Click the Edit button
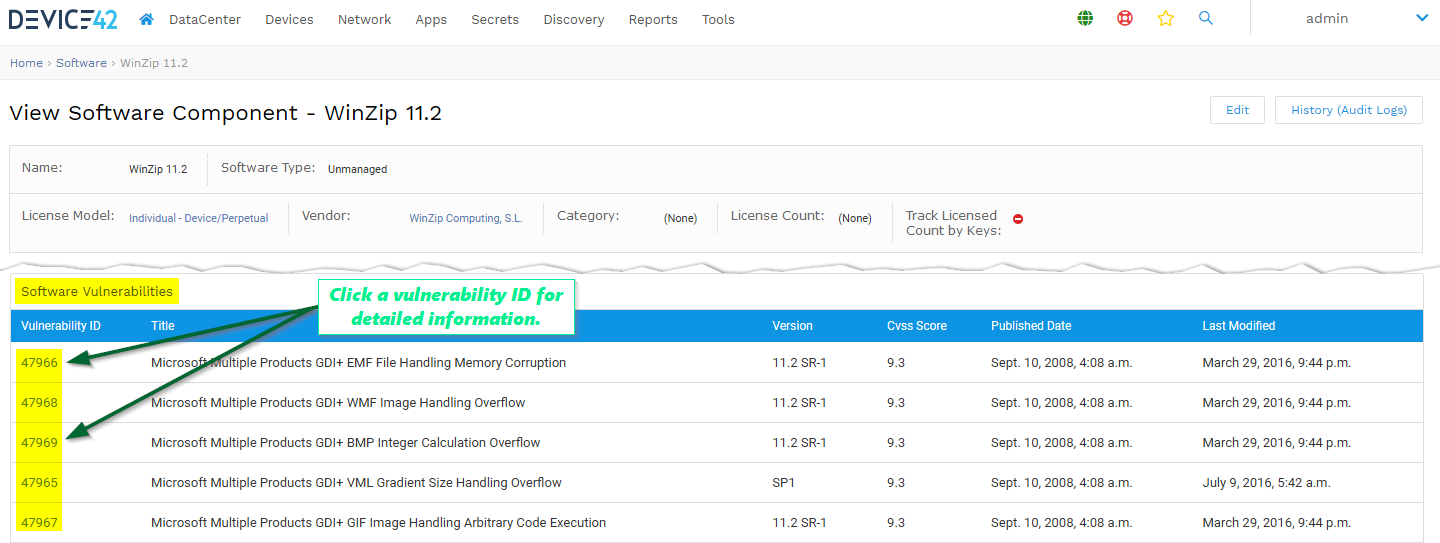The image size is (1440, 543). [1237, 110]
